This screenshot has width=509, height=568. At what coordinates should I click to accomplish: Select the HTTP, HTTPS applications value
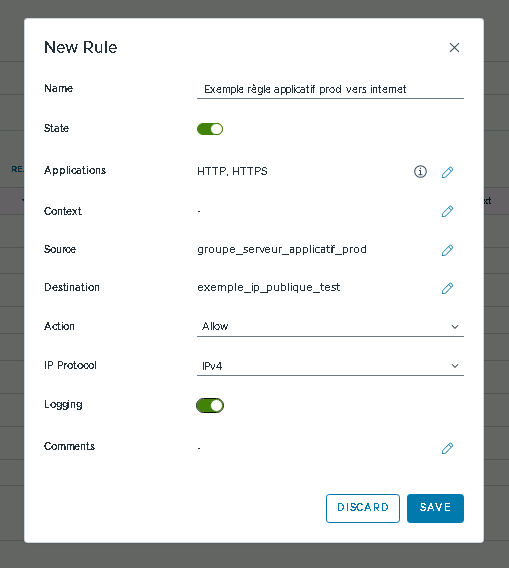coord(232,171)
